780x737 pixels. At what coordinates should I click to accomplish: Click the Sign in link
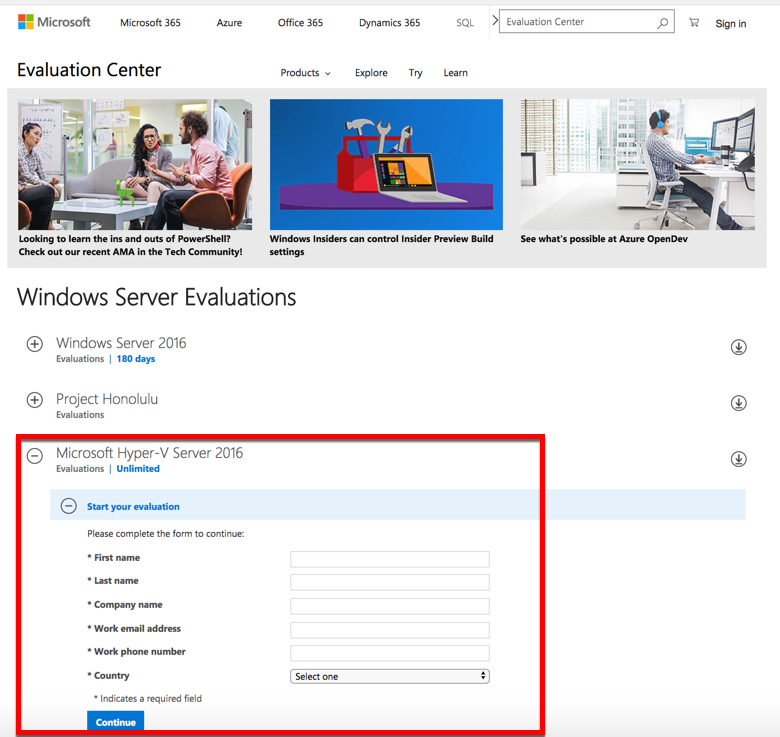click(730, 23)
